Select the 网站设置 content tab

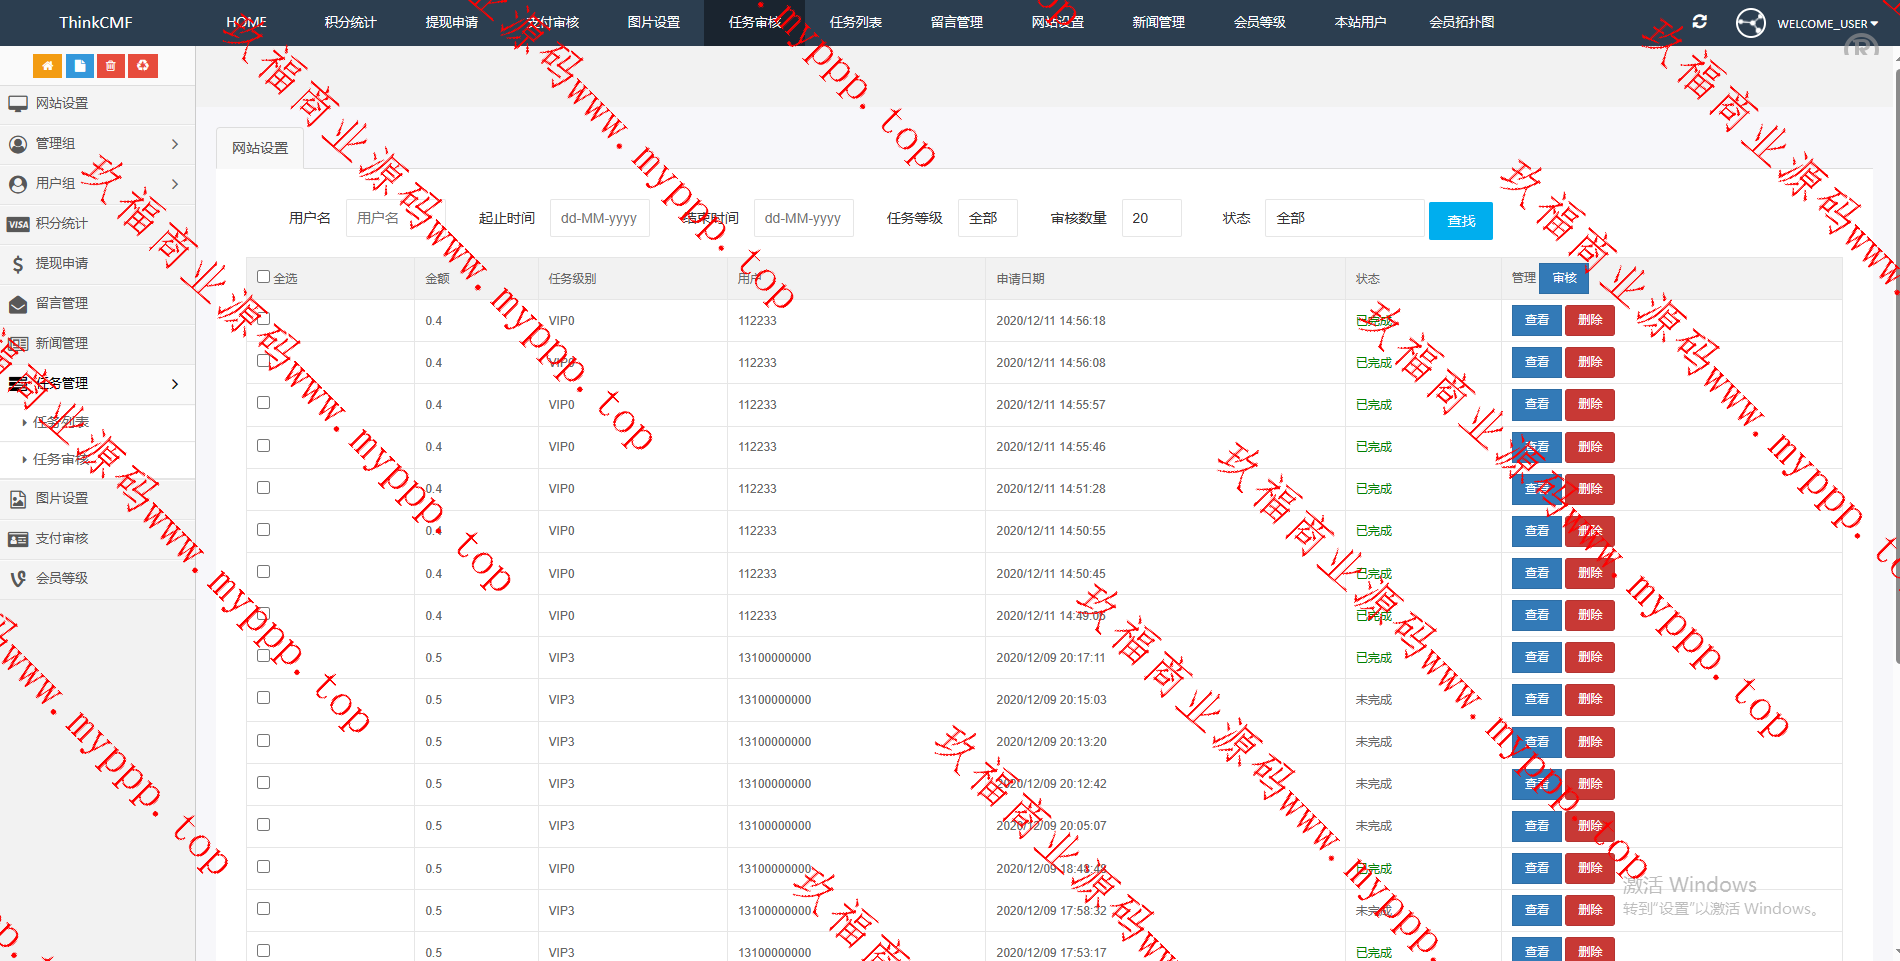(x=260, y=148)
